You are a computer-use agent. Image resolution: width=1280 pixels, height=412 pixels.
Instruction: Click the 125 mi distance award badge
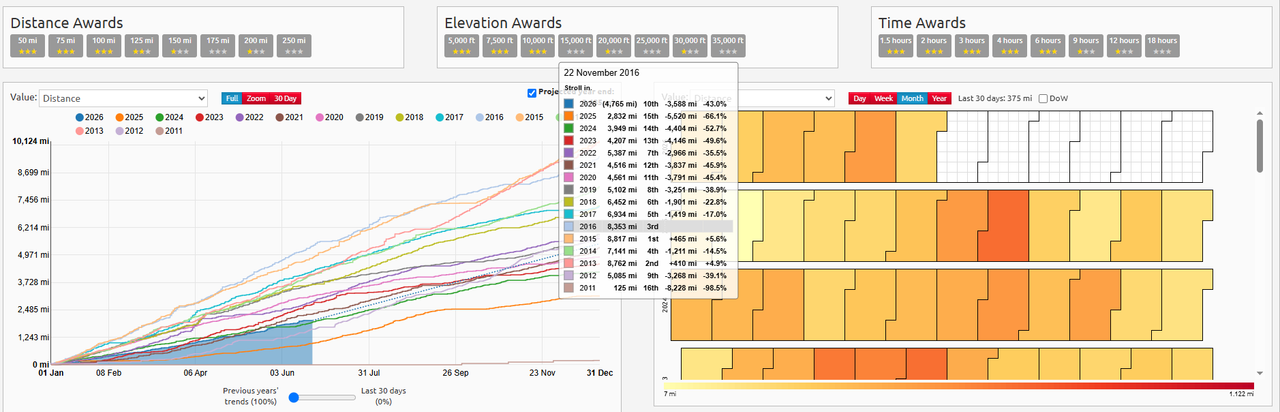(x=141, y=44)
